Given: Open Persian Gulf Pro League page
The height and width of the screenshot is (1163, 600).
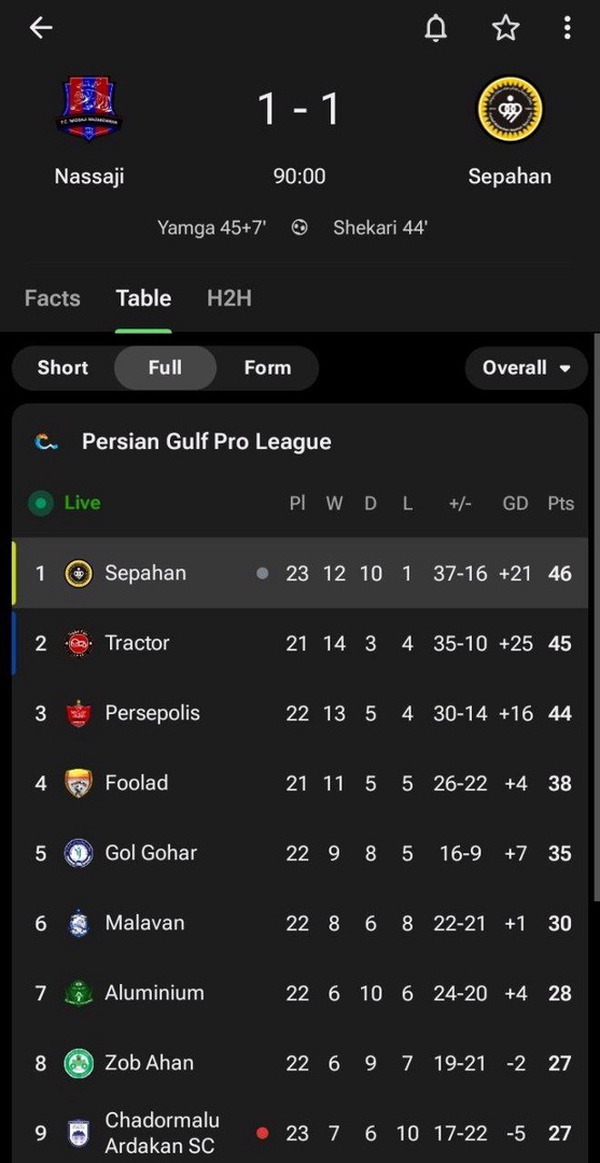Looking at the screenshot, I should point(207,442).
